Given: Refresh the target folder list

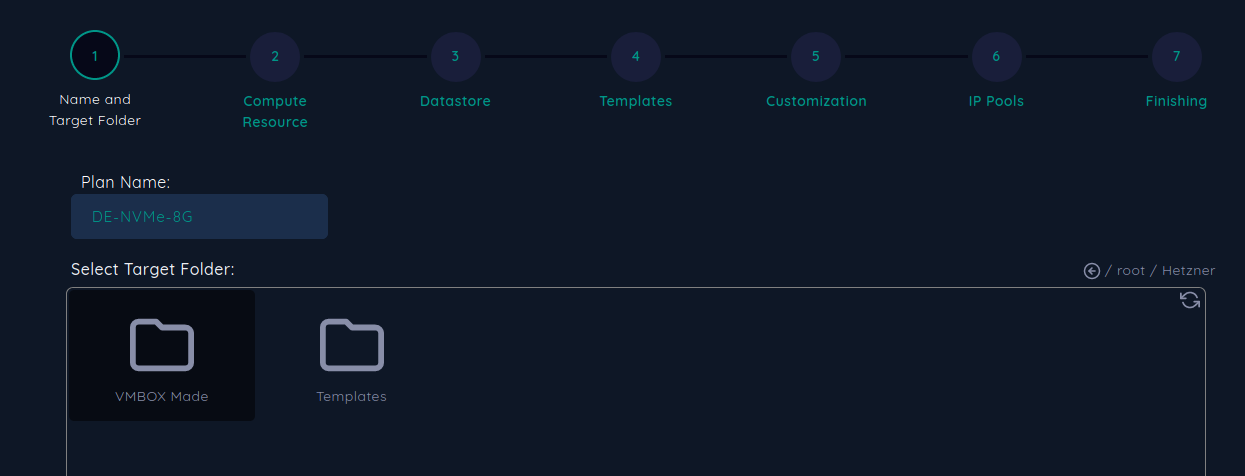Looking at the screenshot, I should (1190, 300).
